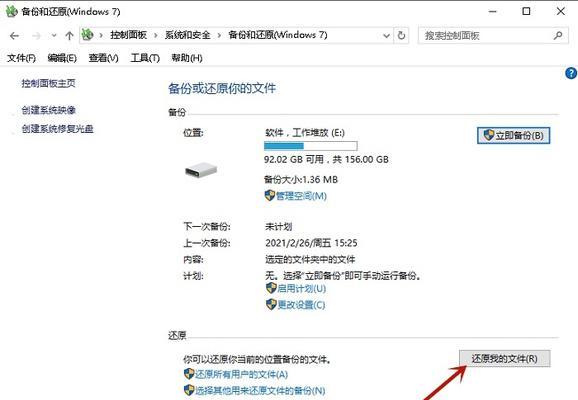
Task: Click the address bar location icon
Action: pos(88,35)
